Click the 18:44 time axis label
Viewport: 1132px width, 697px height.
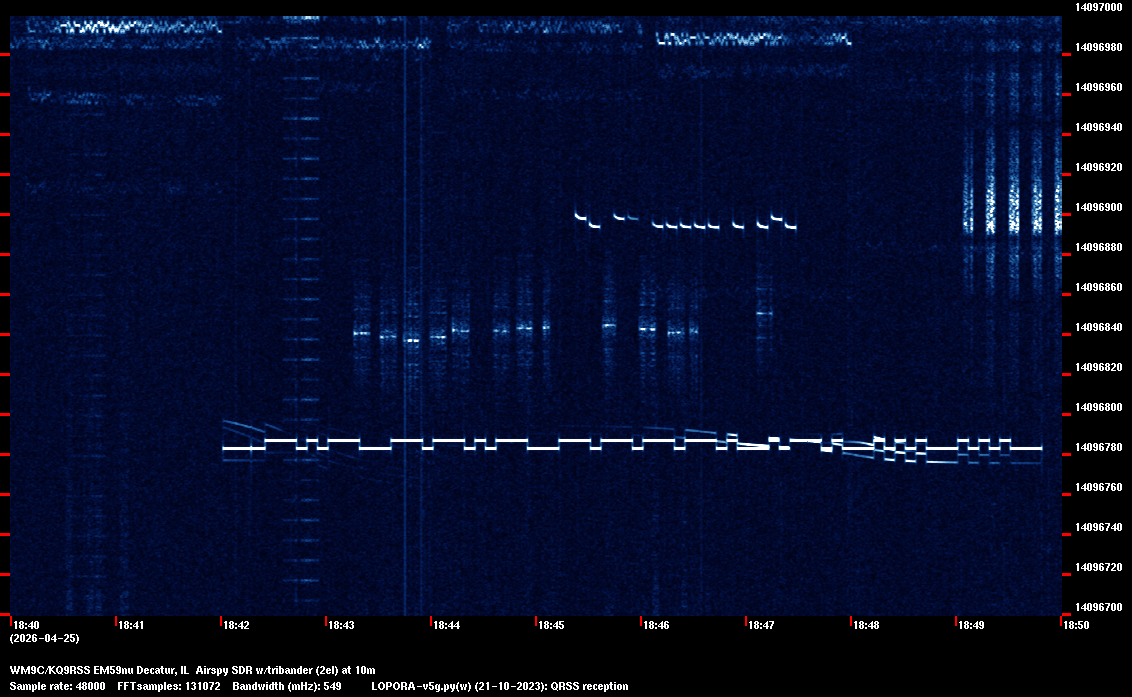(447, 625)
